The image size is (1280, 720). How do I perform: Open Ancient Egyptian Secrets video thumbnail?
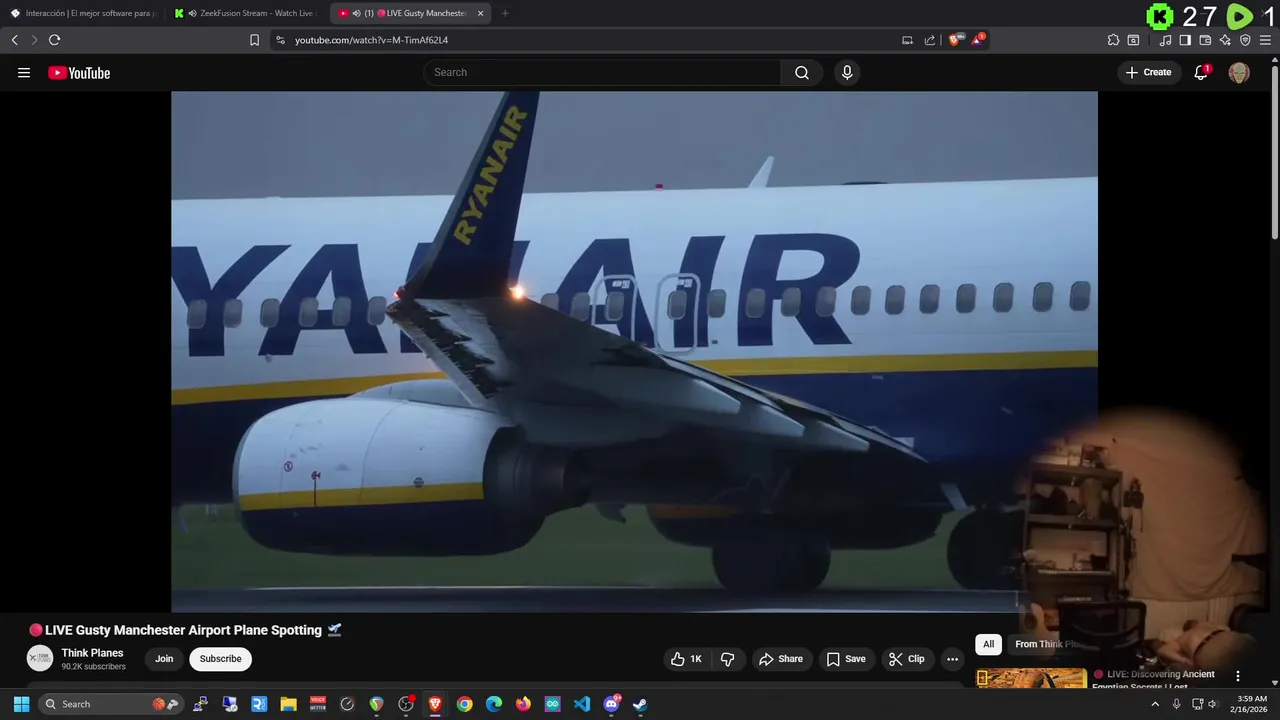coord(1031,678)
